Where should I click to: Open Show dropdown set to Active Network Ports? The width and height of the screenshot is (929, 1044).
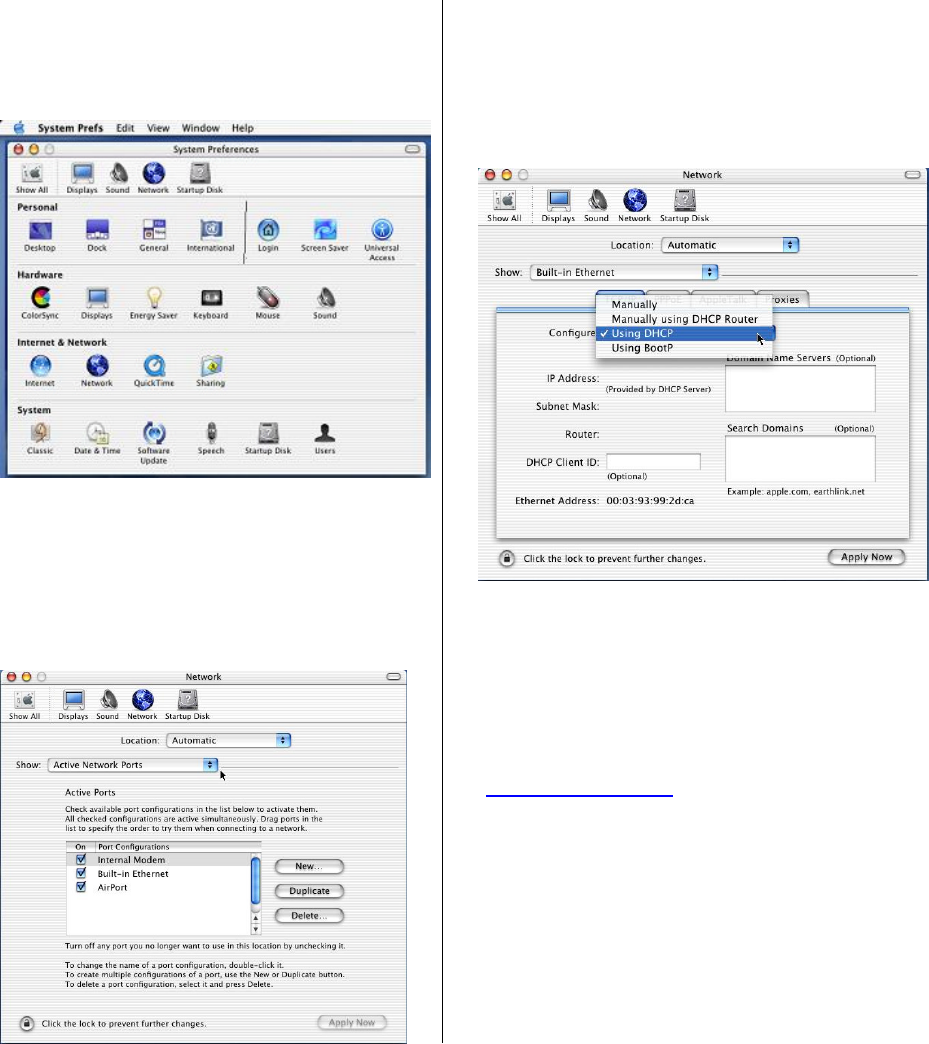[x=133, y=765]
